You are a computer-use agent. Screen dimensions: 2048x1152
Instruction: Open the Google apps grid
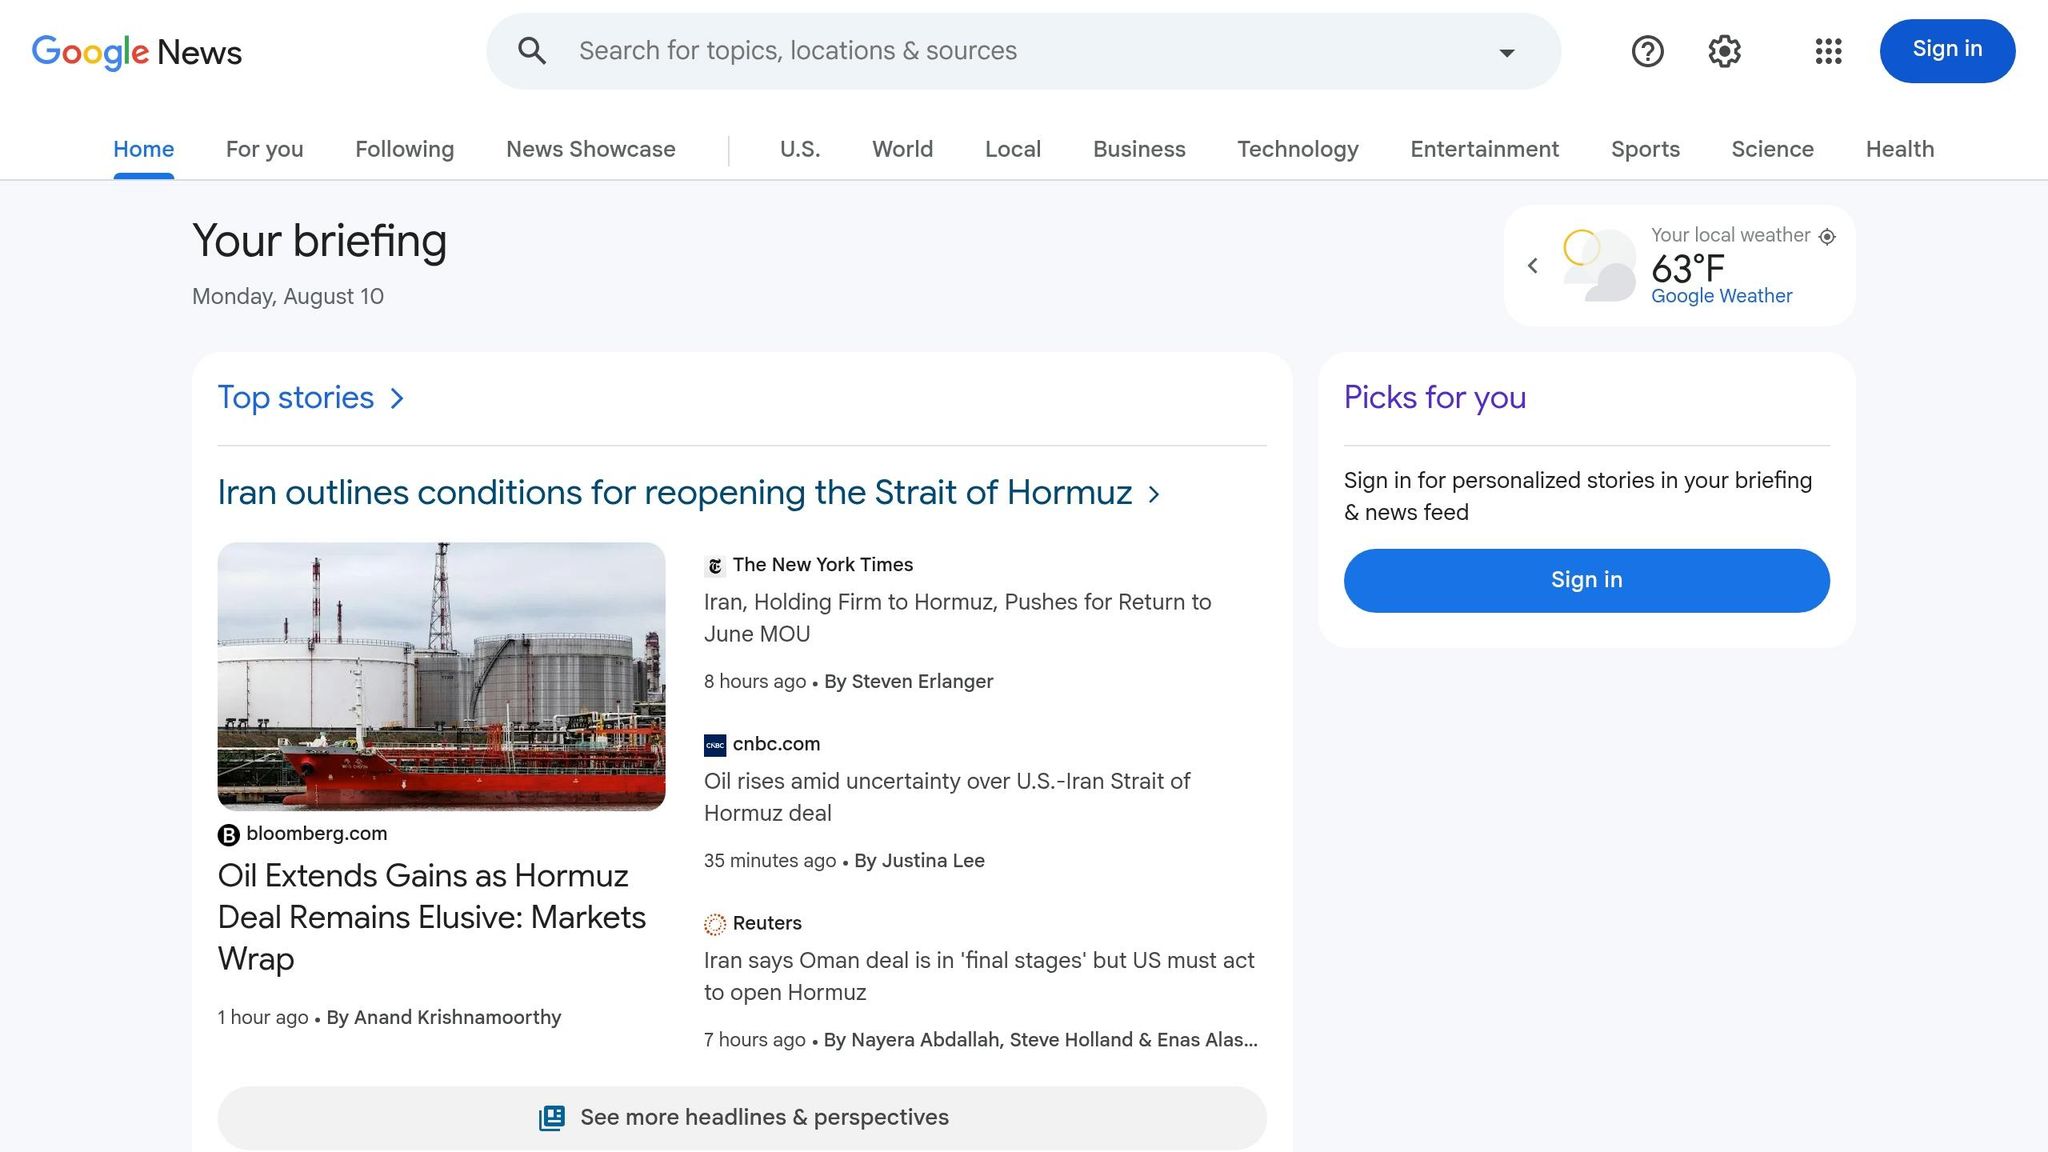pos(1828,51)
